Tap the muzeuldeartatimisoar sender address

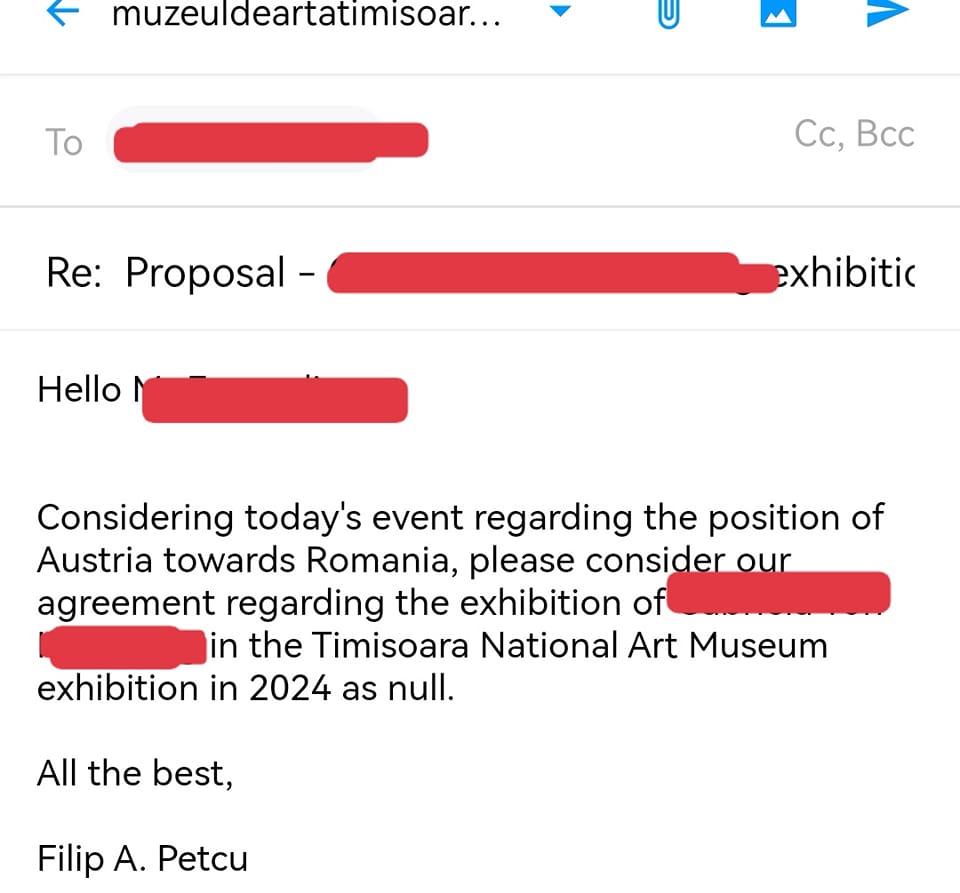[x=306, y=15]
